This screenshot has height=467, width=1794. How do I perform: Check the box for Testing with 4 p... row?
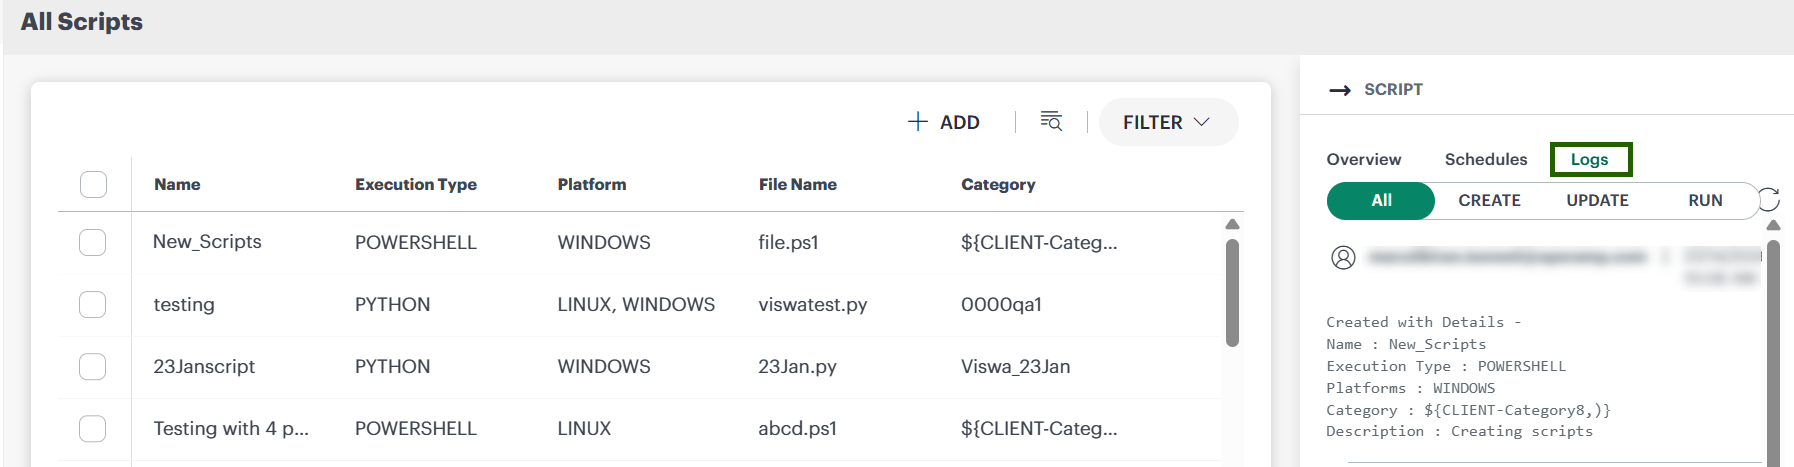pos(93,429)
